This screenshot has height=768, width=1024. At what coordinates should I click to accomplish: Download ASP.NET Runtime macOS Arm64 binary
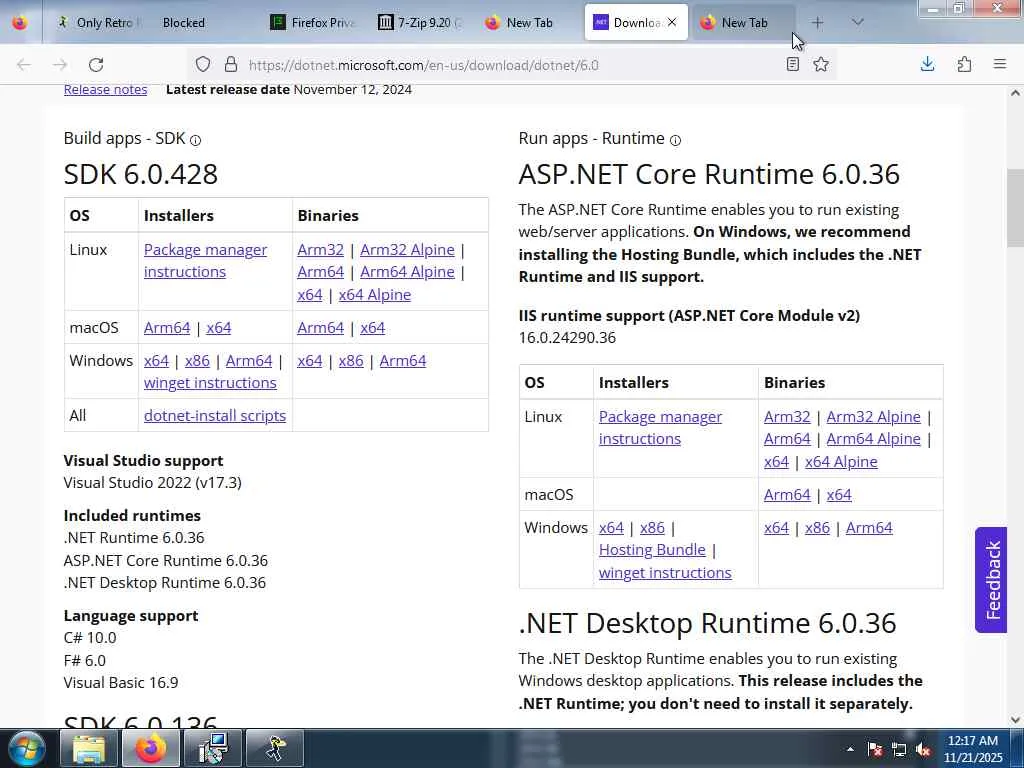[787, 494]
